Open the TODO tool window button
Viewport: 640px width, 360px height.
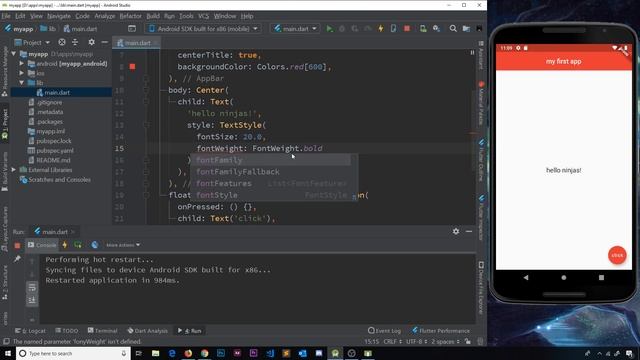click(67, 331)
